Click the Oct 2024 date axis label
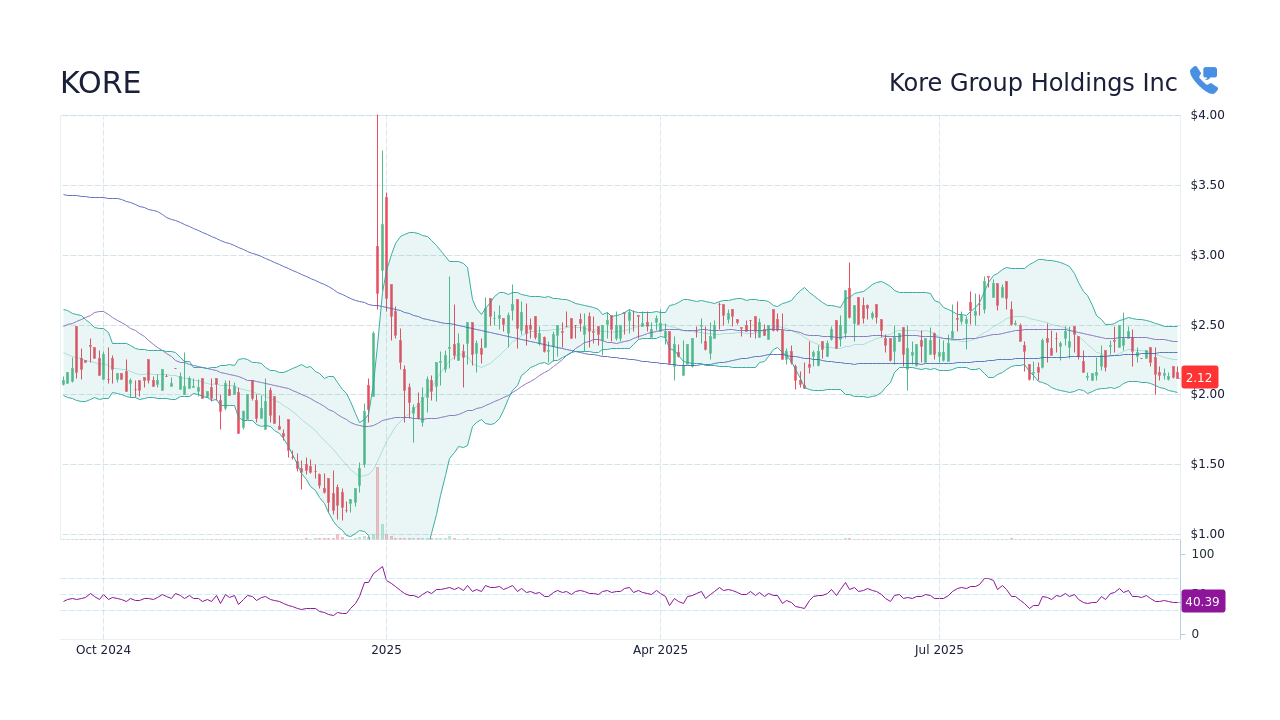Viewport: 1280px width, 720px height. (x=103, y=649)
